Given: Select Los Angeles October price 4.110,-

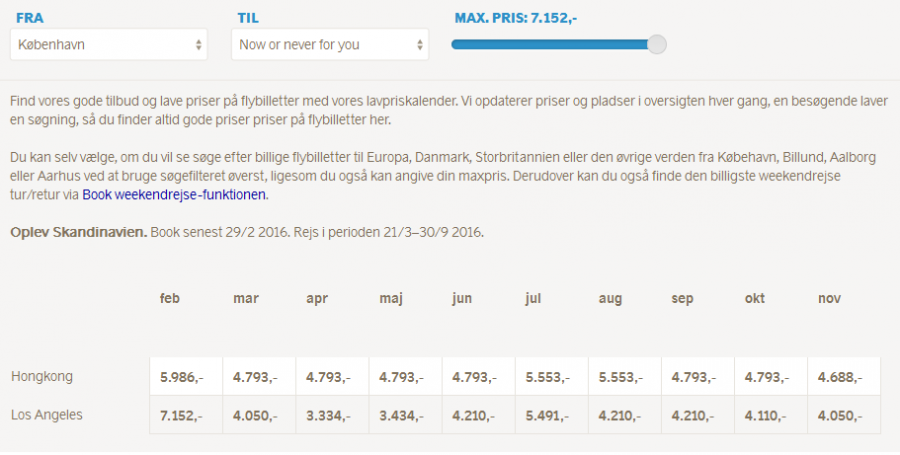Looking at the screenshot, I should (767, 415).
